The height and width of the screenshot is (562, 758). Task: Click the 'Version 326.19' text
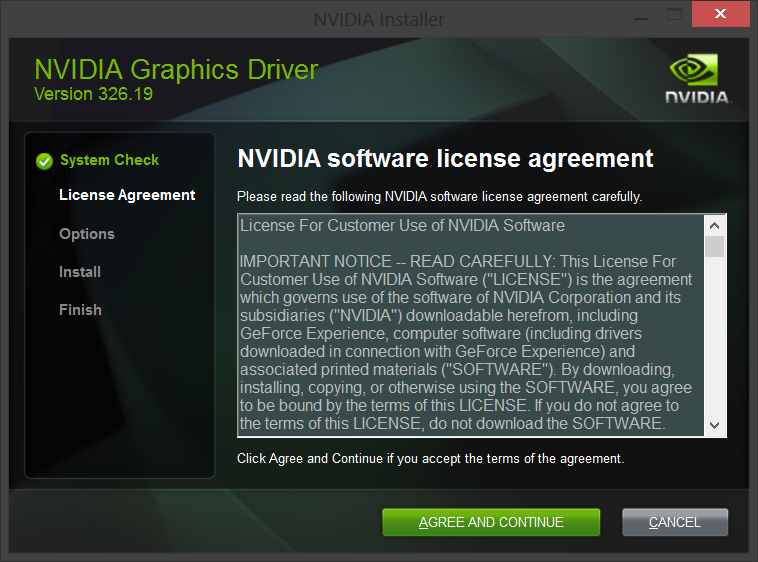[93, 94]
